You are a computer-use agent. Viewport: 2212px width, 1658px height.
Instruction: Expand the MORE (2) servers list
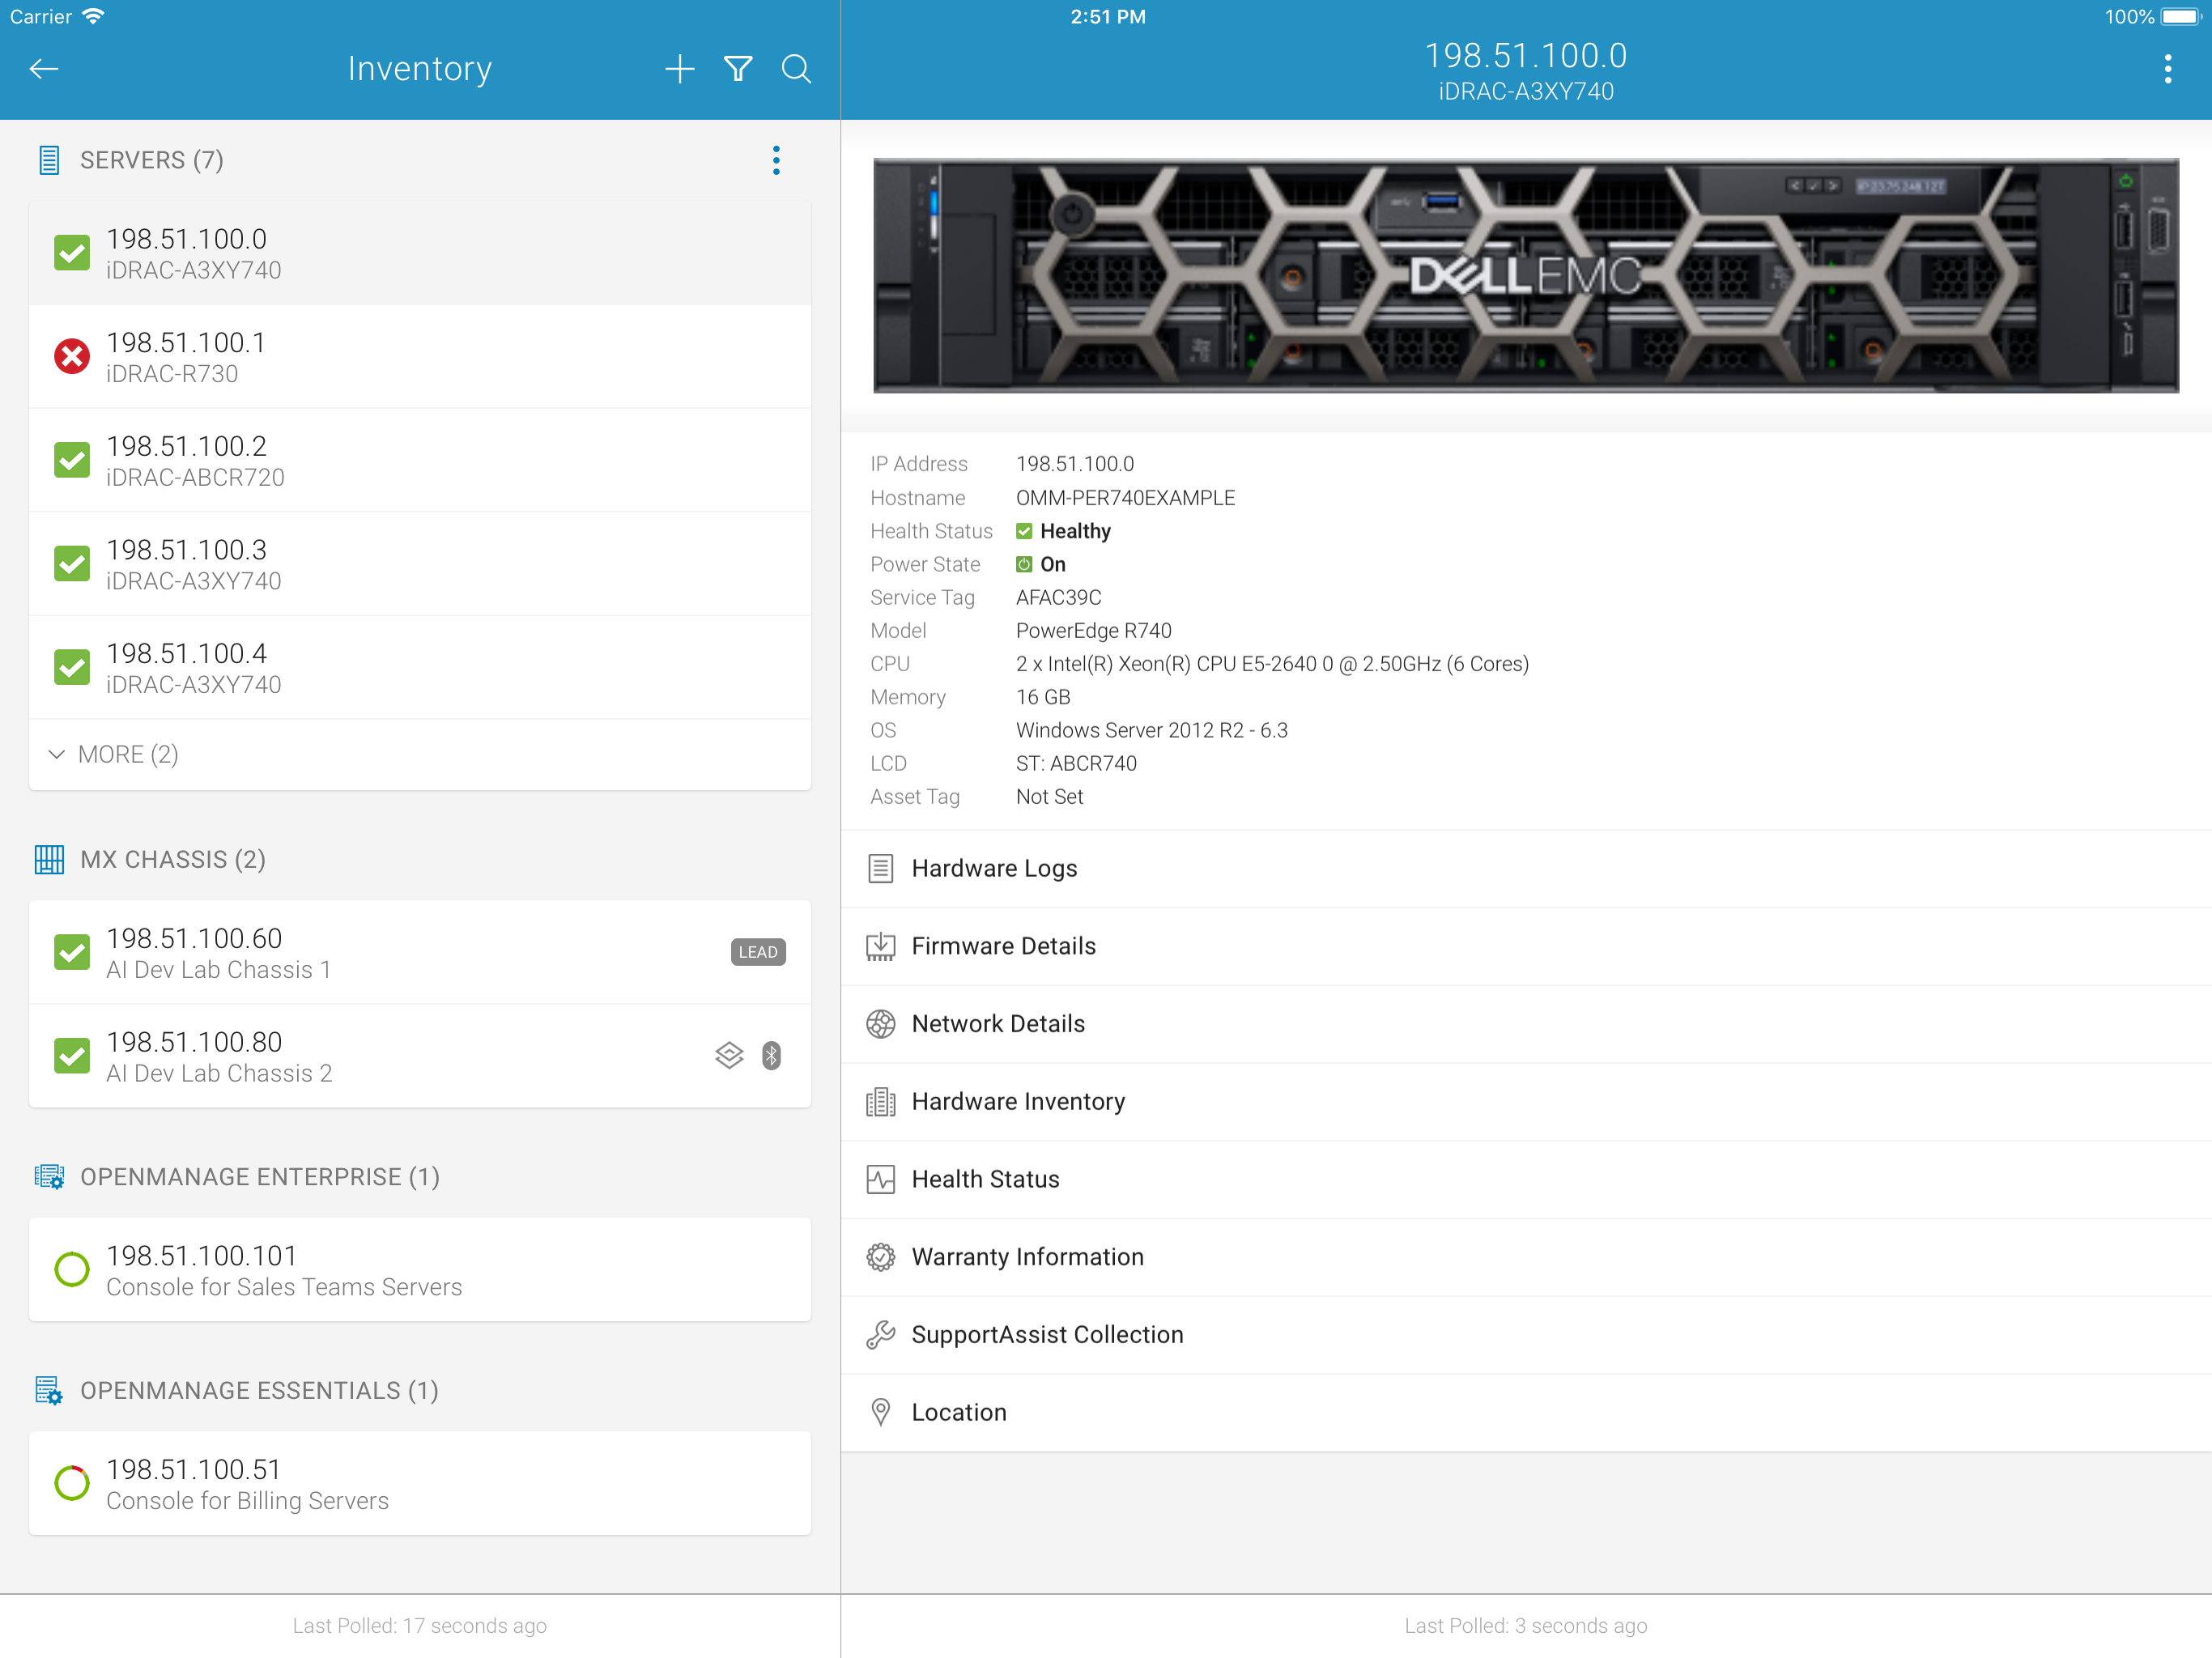[113, 755]
